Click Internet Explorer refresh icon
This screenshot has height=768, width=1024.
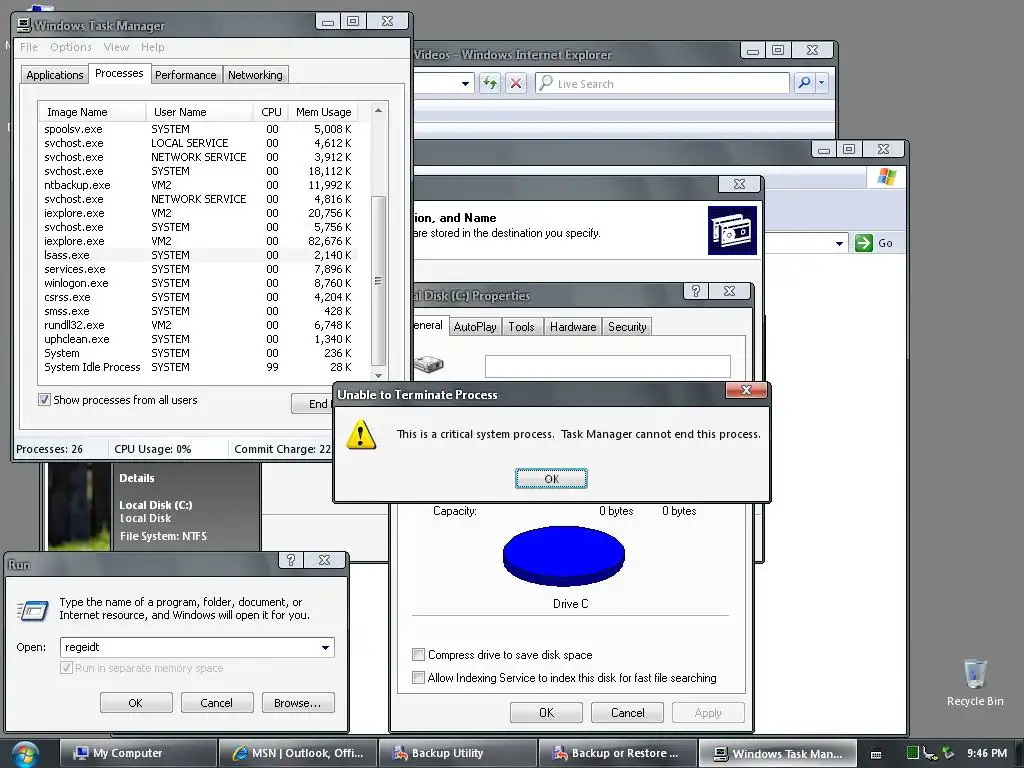(x=490, y=83)
